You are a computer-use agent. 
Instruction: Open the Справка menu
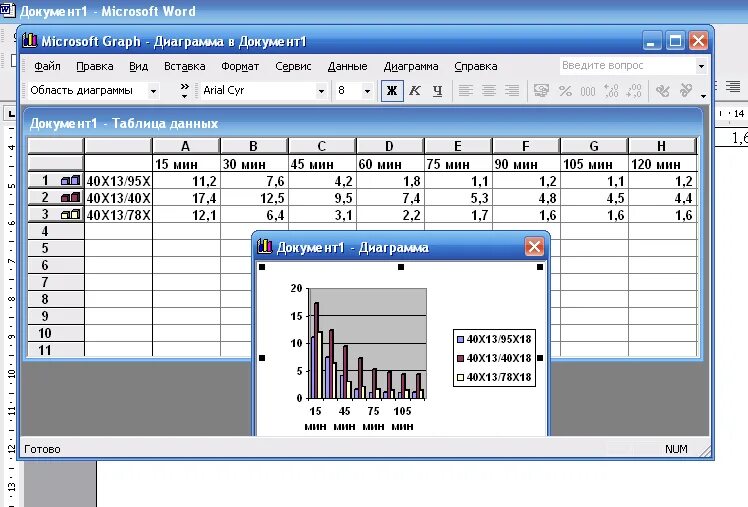(x=476, y=66)
